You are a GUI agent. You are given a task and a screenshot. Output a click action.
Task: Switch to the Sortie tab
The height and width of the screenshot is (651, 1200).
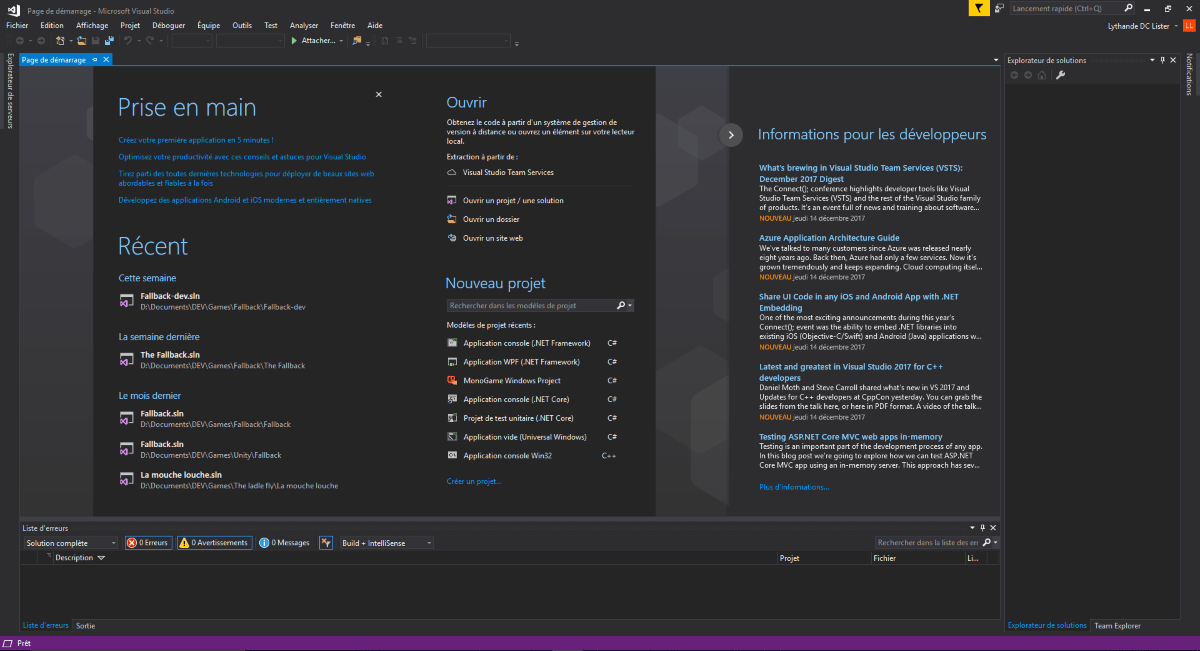(85, 626)
